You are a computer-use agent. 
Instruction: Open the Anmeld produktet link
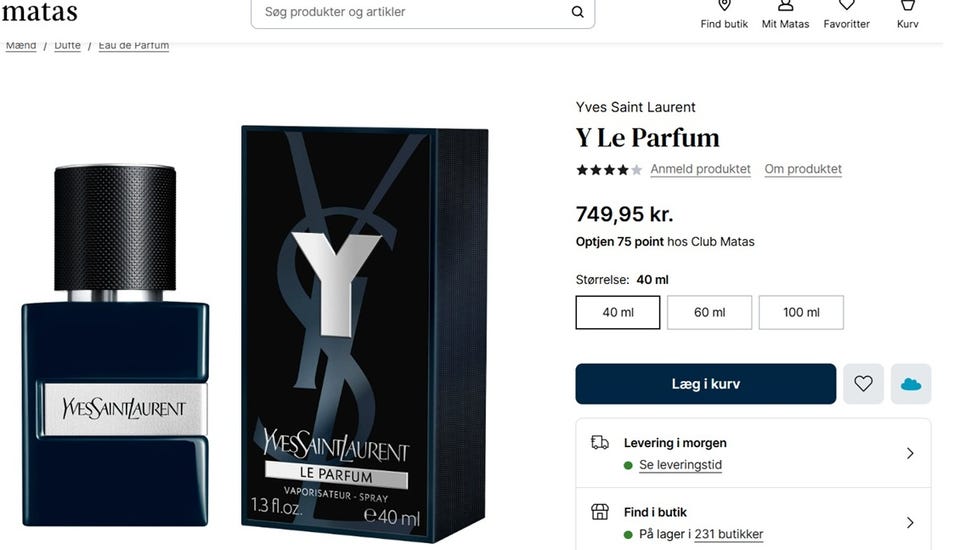[700, 169]
